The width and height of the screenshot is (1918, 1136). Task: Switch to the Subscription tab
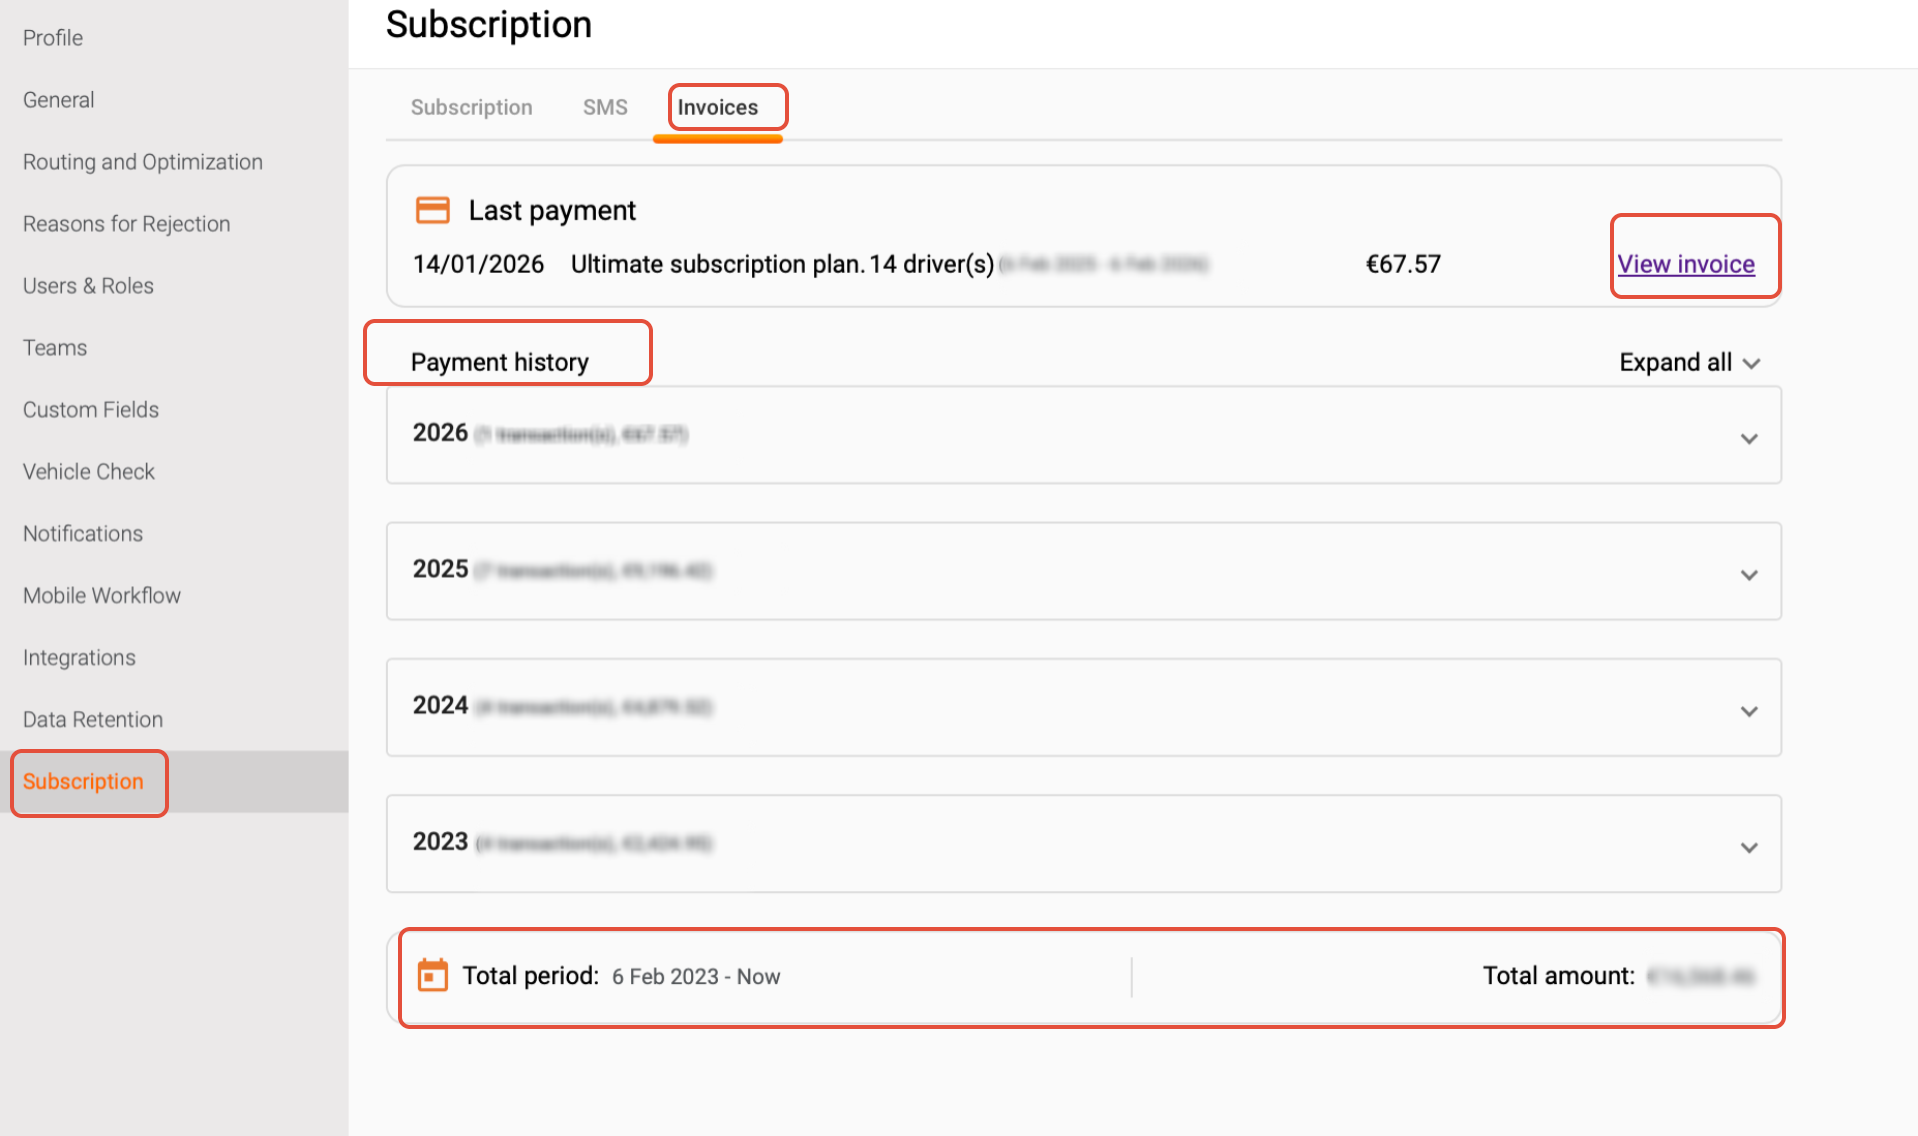coord(471,107)
